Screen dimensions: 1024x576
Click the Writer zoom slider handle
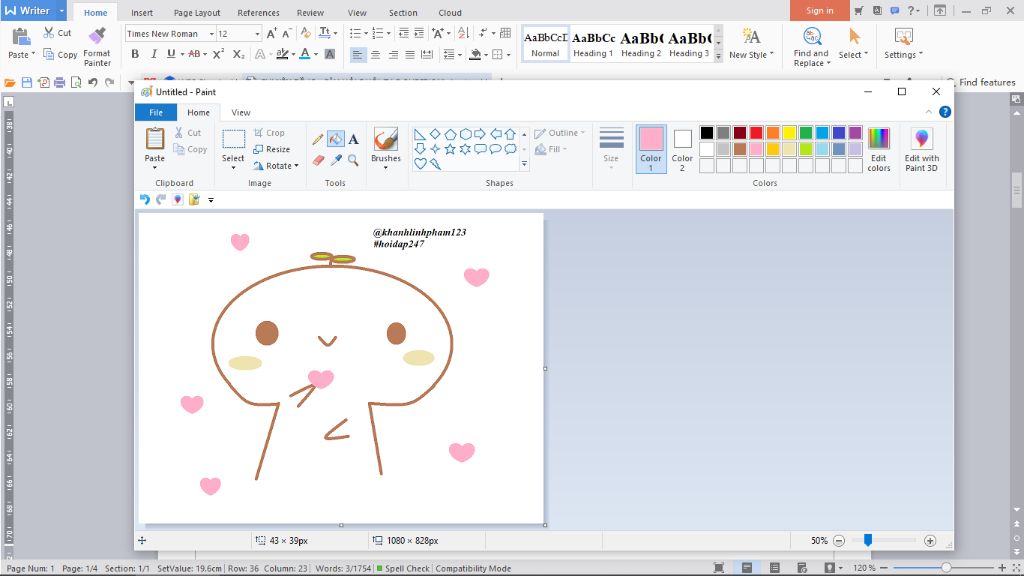point(945,568)
